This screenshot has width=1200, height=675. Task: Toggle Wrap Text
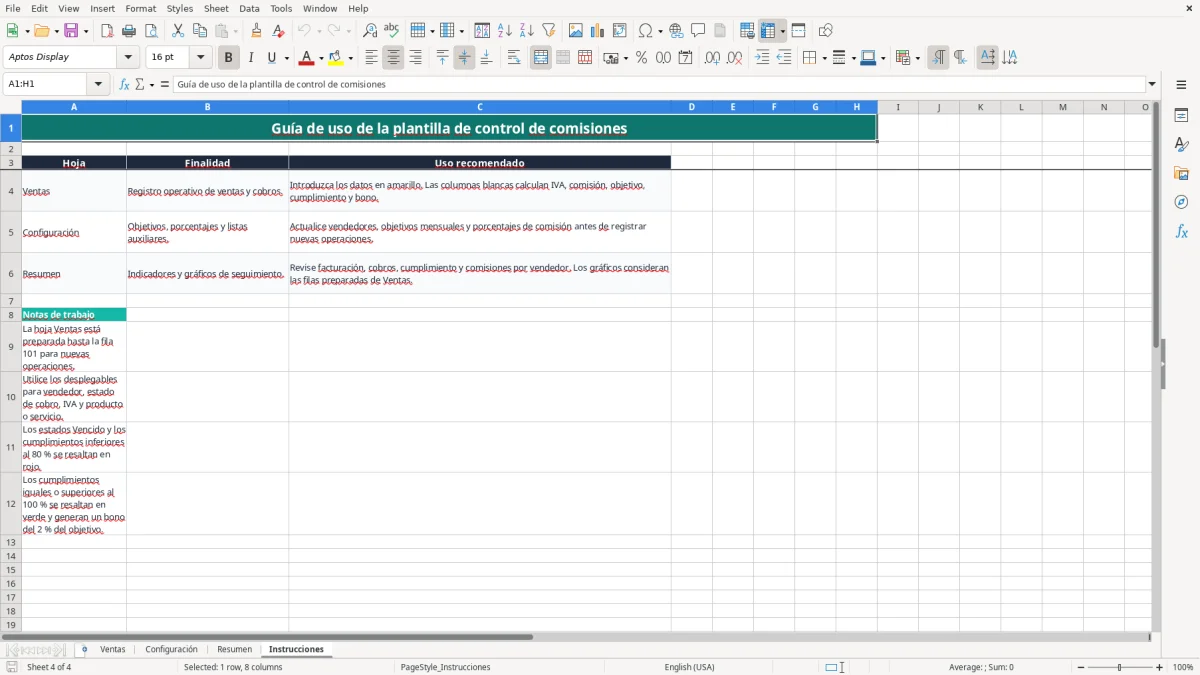514,58
